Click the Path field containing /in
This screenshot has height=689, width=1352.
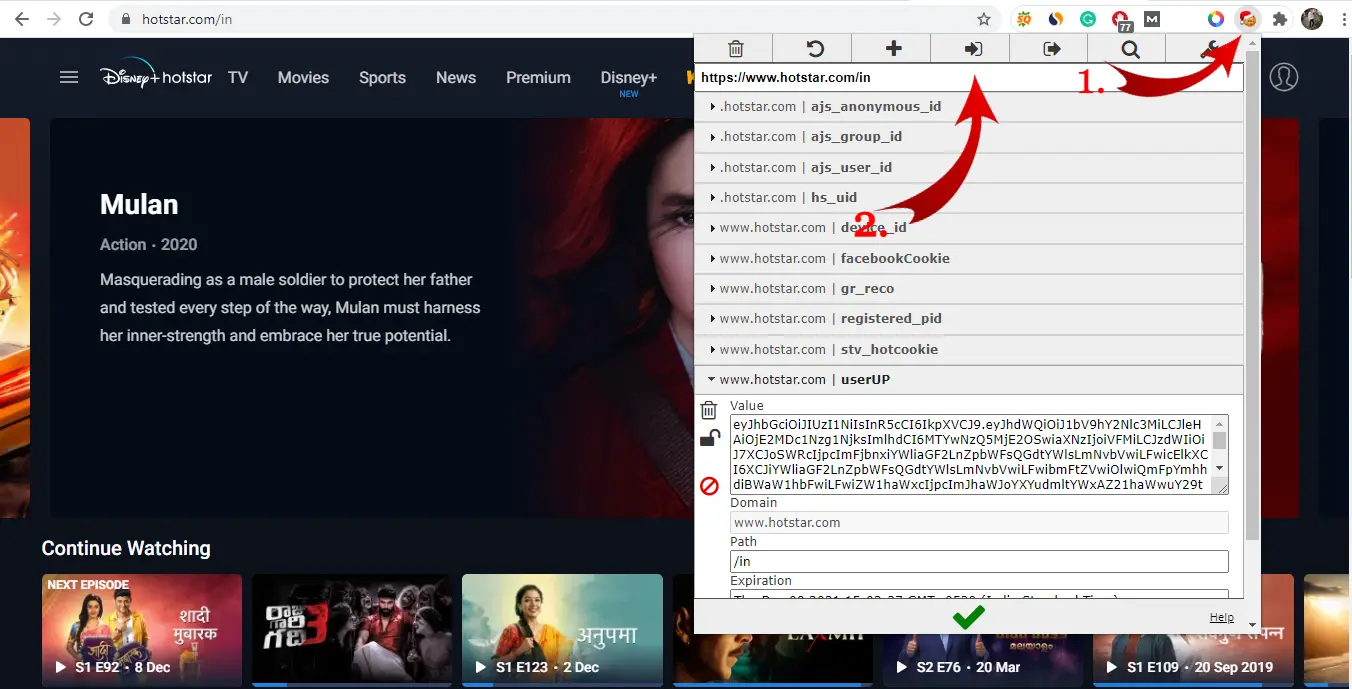click(x=979, y=562)
